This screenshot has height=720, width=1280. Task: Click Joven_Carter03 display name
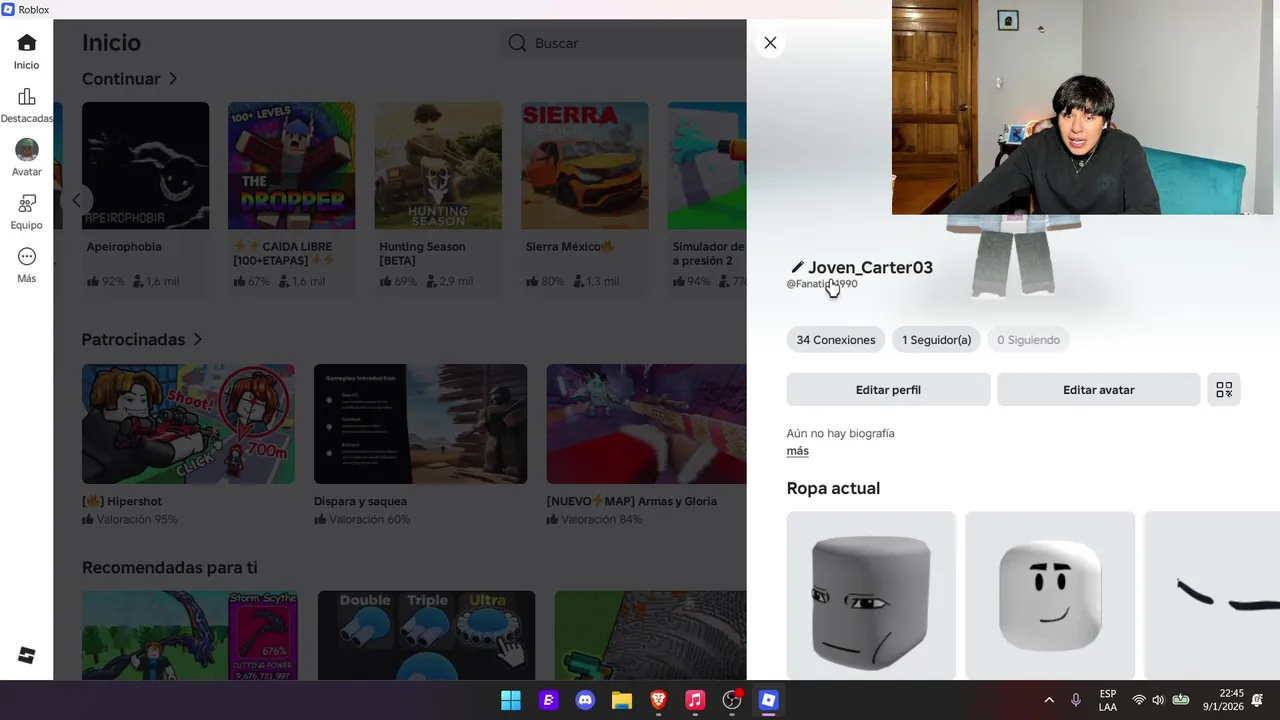tap(870, 267)
